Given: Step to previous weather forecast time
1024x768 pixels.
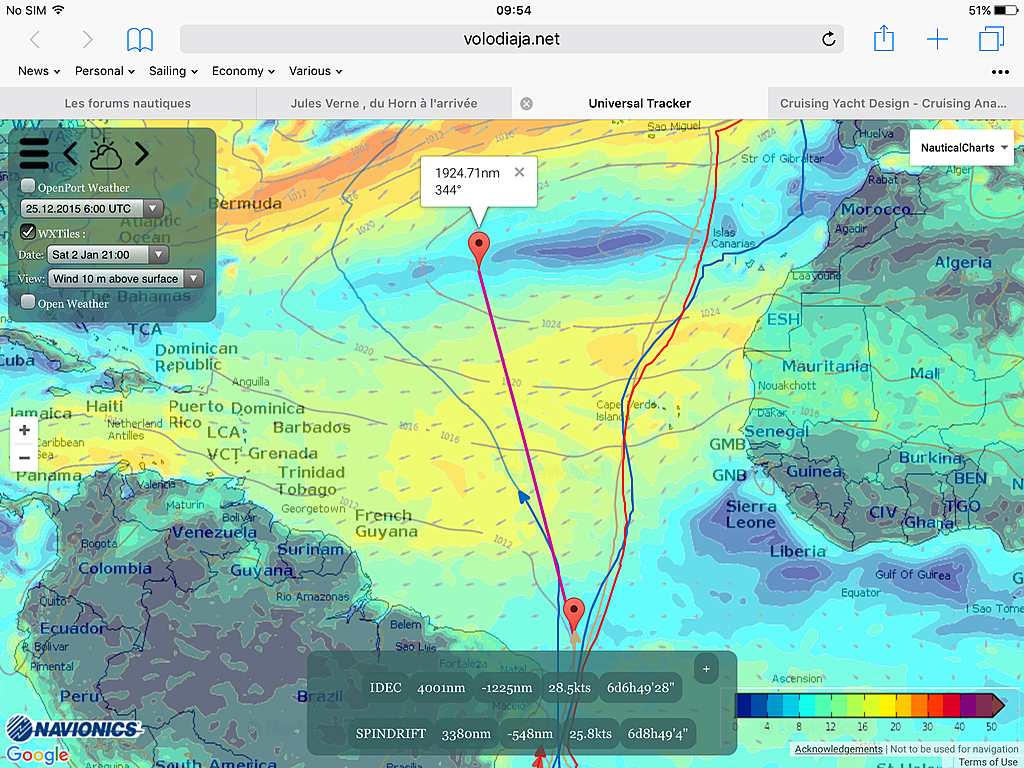Looking at the screenshot, I should click(71, 154).
